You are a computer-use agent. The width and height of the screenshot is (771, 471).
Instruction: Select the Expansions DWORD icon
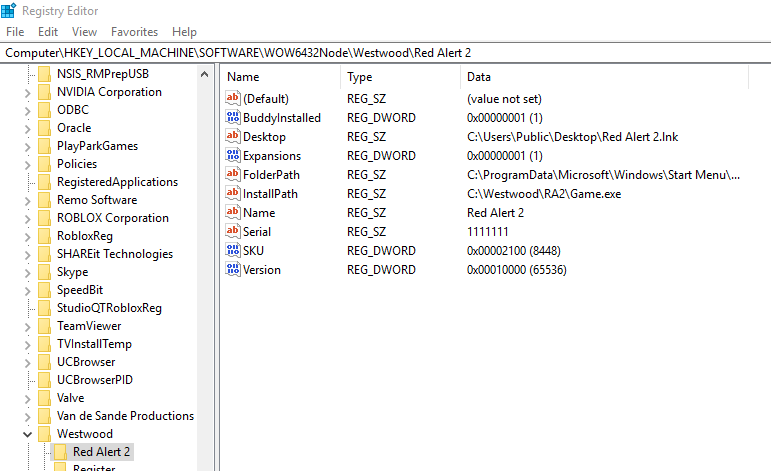(233, 155)
